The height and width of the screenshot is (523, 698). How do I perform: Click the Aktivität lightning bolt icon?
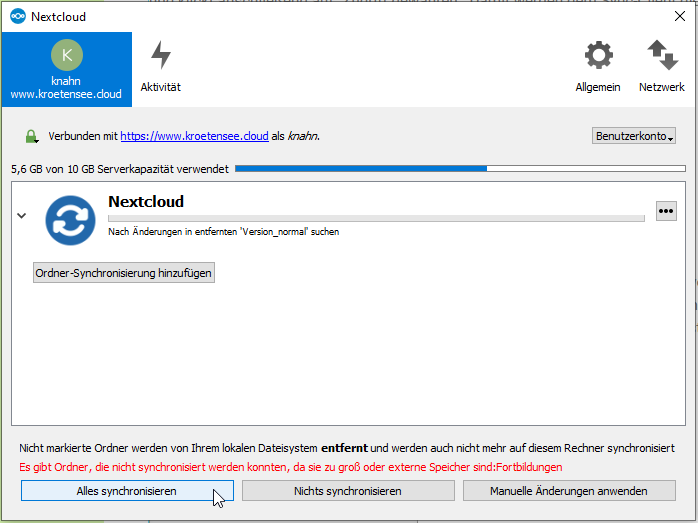tap(161, 55)
